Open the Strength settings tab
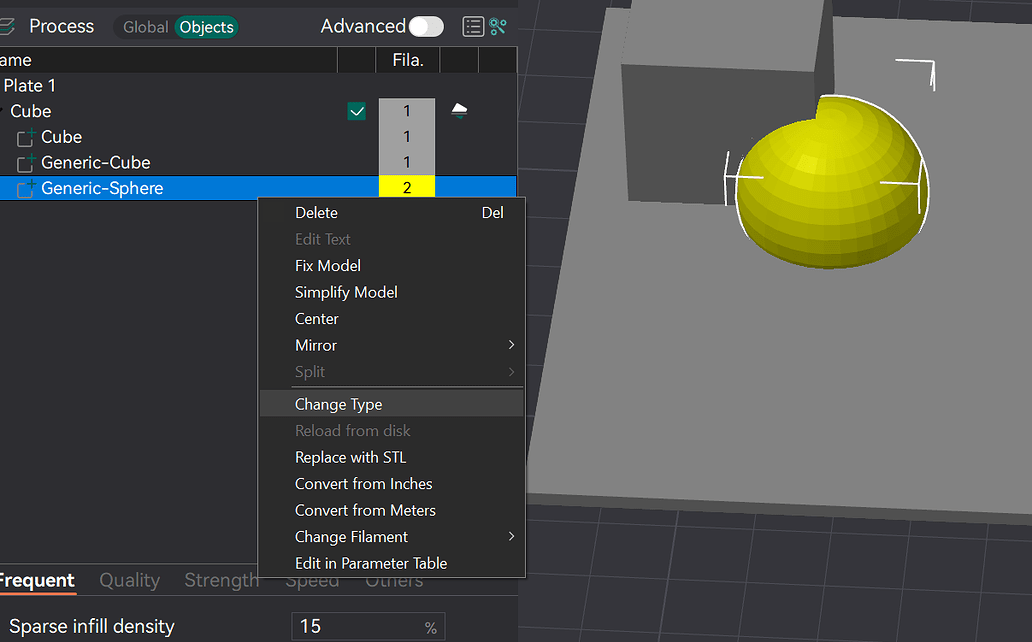This screenshot has width=1032, height=642. [x=221, y=580]
